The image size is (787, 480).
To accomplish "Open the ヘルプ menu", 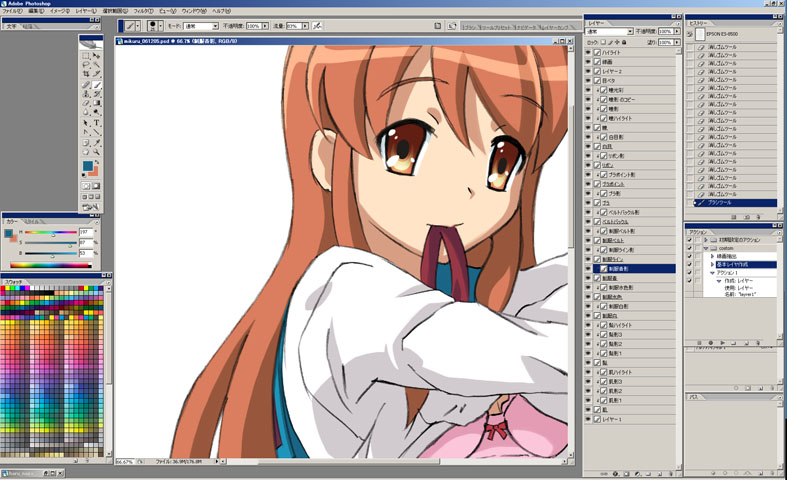I will [x=221, y=11].
